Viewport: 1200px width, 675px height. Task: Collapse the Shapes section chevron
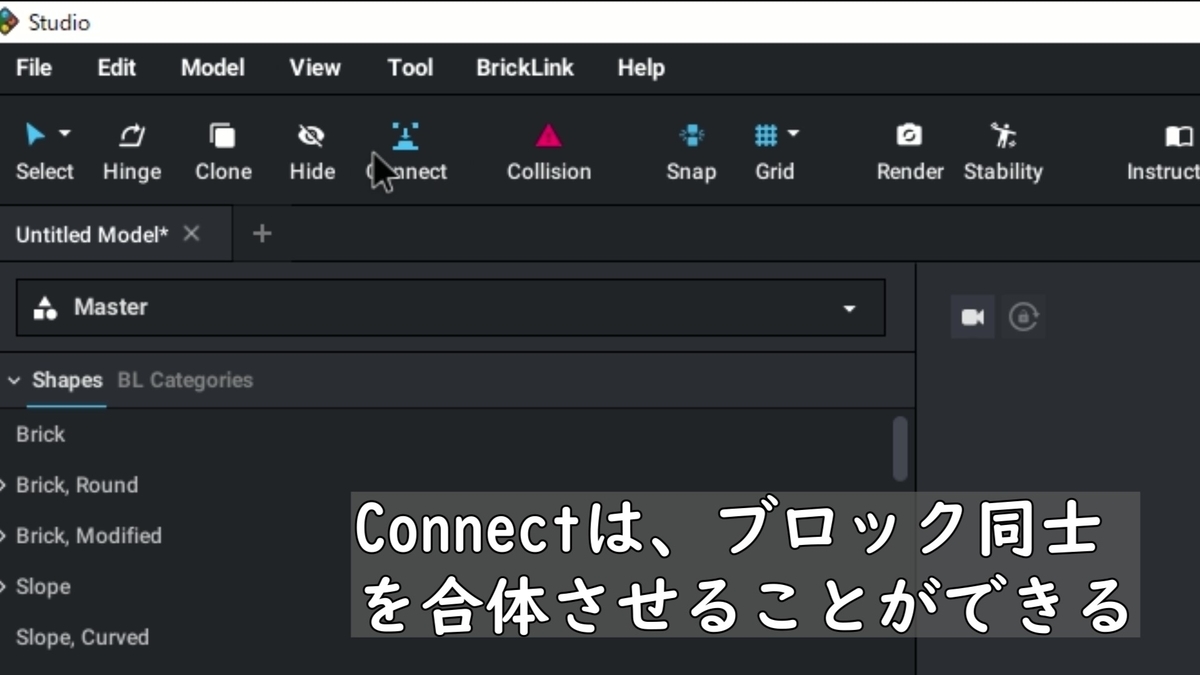point(14,381)
